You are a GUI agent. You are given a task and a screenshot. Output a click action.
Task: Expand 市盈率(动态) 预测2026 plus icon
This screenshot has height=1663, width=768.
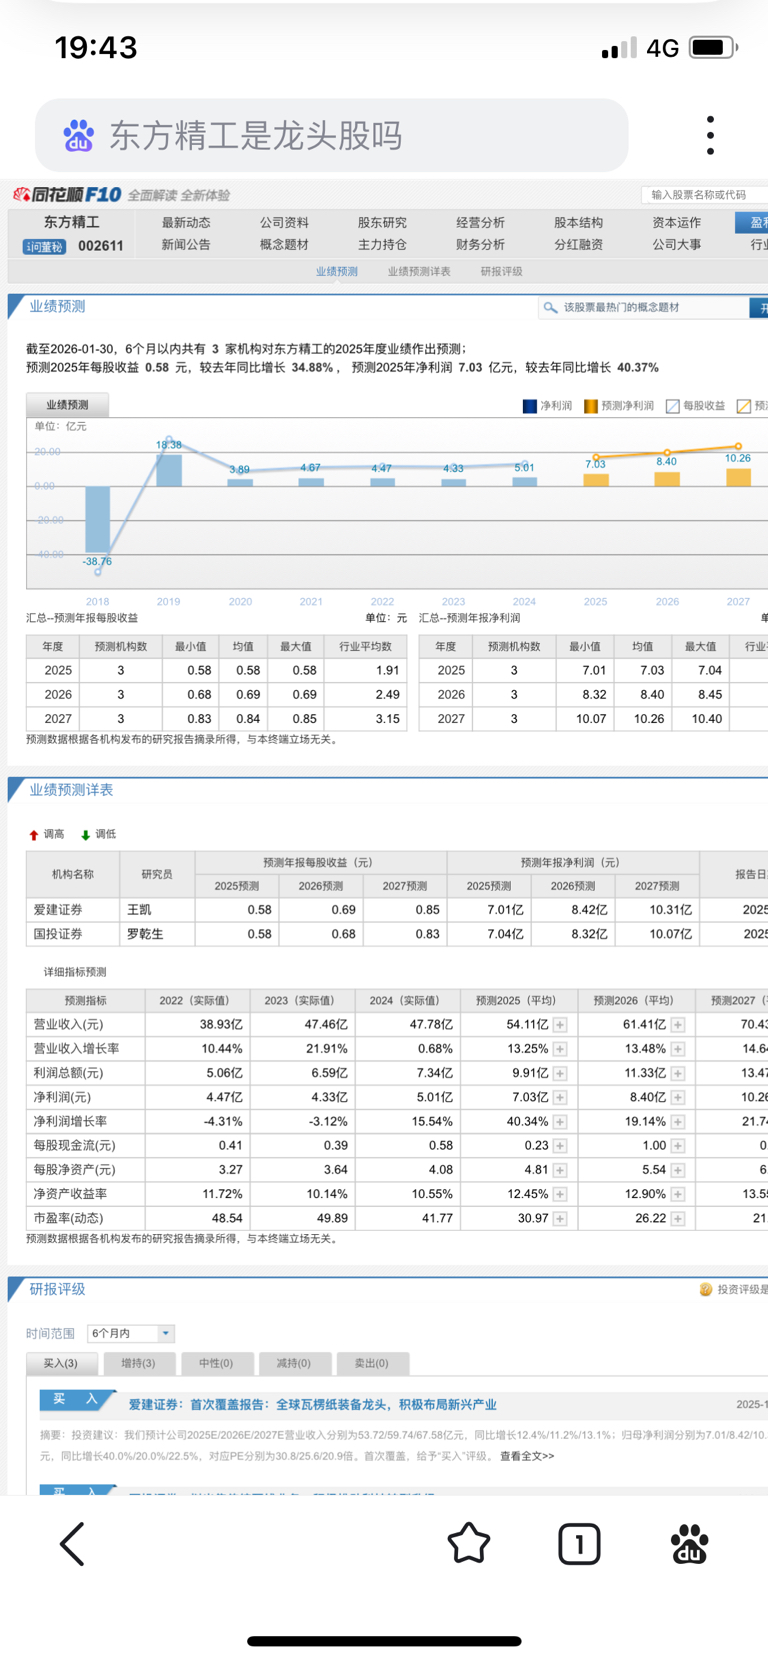pos(678,1218)
